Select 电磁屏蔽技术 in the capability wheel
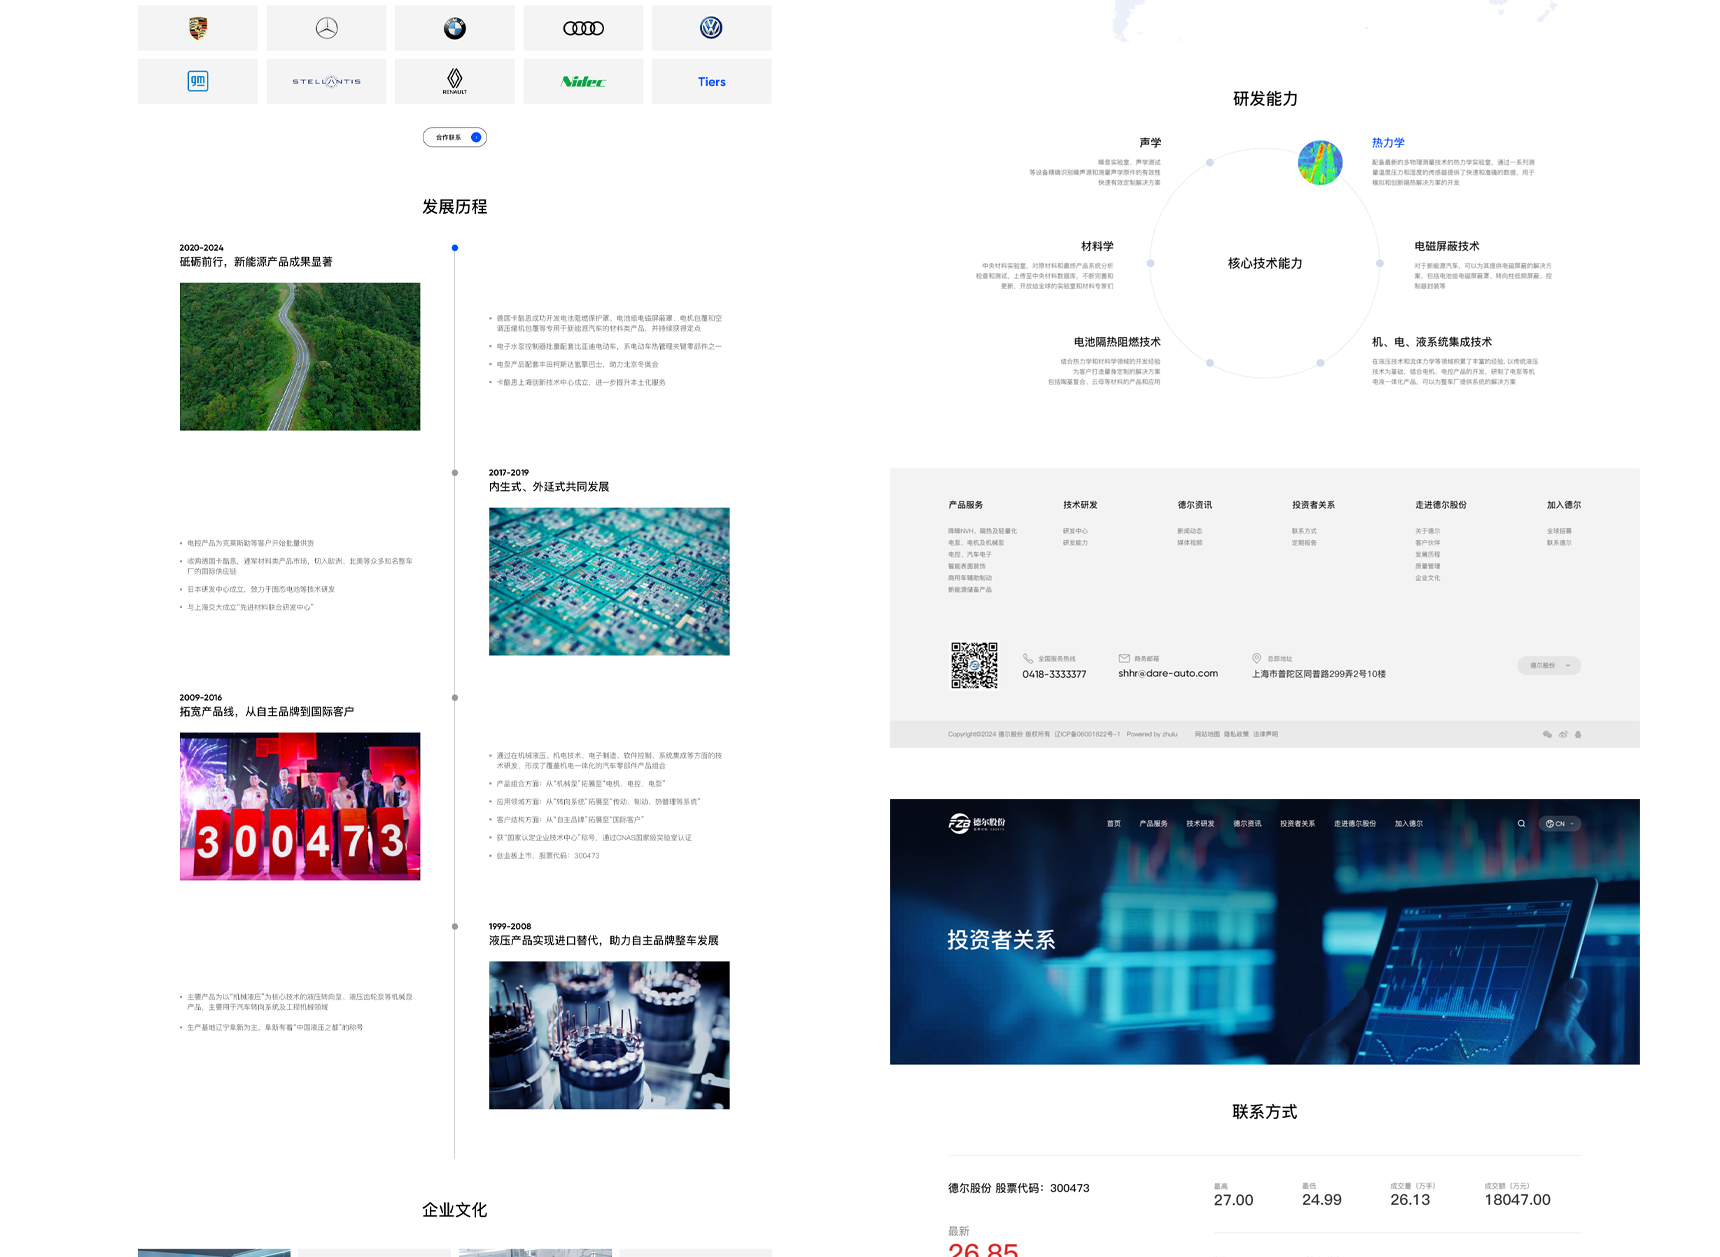Viewport: 1720px width, 1257px height. (x=1447, y=246)
